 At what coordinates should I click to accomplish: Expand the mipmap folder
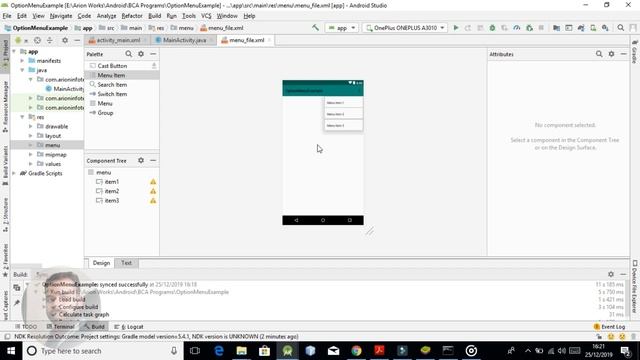click(x=31, y=155)
